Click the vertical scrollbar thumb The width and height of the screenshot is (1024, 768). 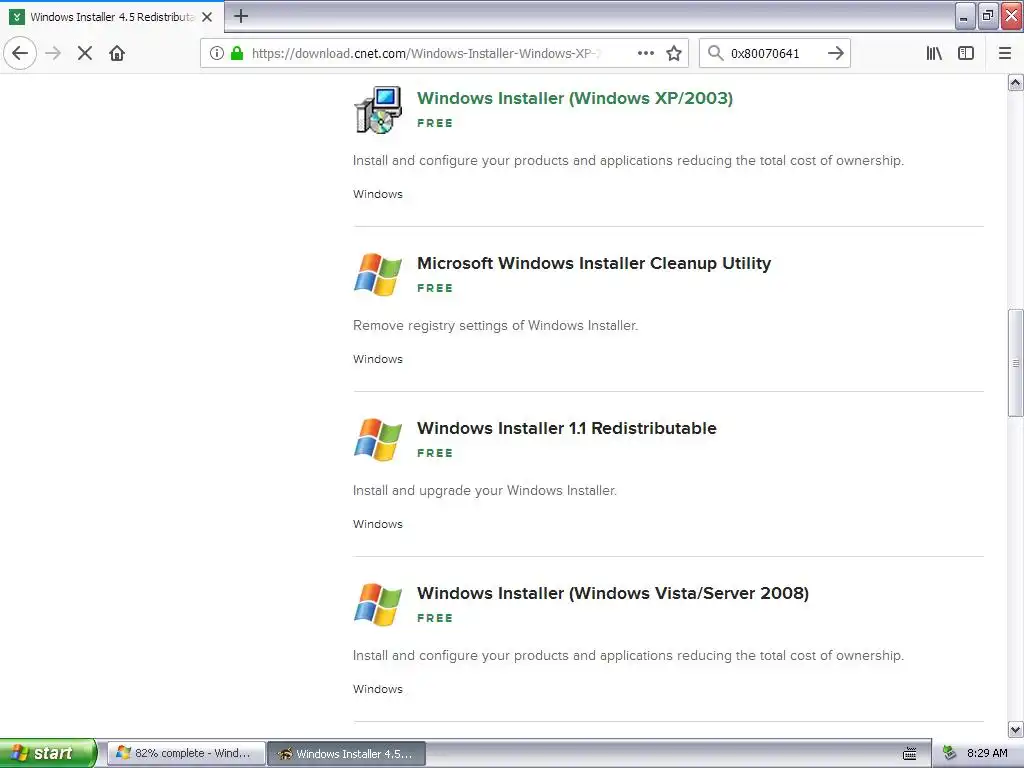pos(1016,362)
